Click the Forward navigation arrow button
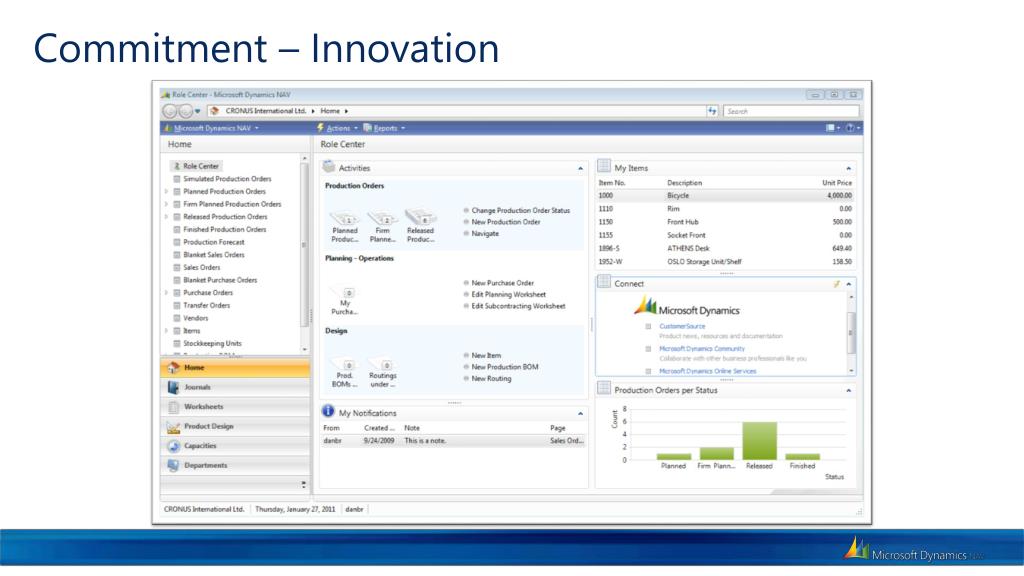This screenshot has width=1024, height=576. (x=185, y=111)
